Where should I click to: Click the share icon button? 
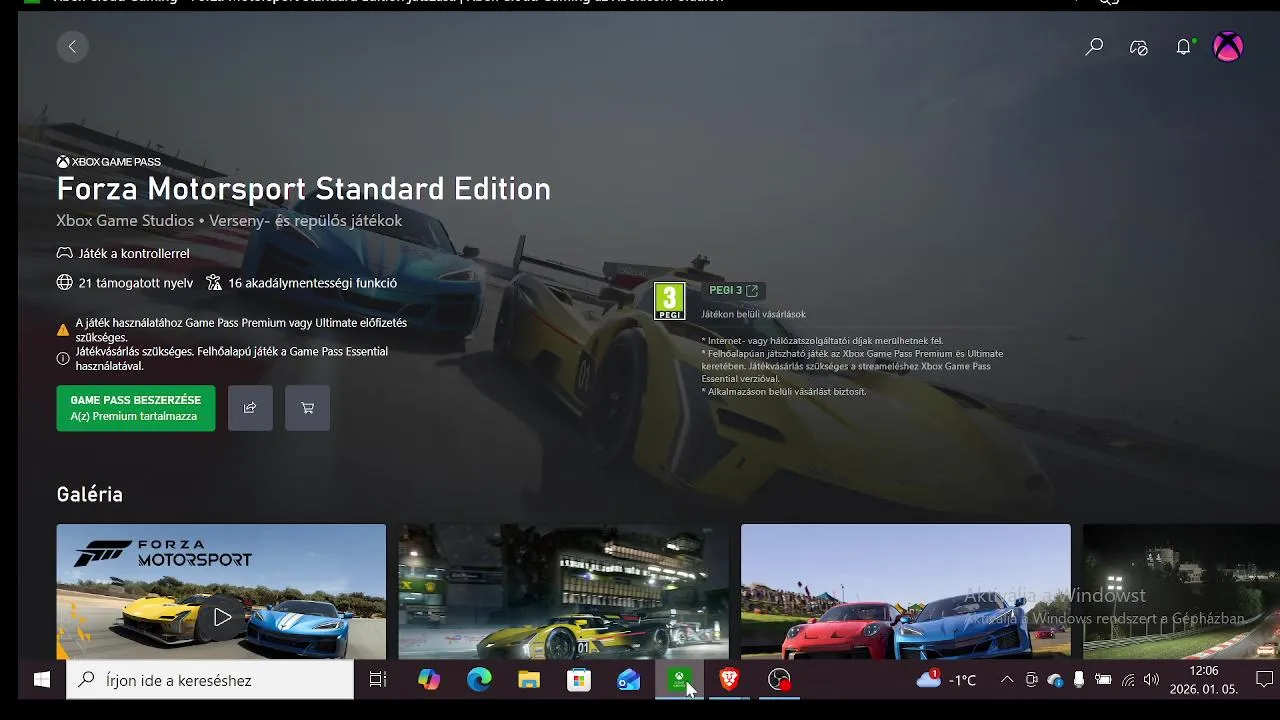tap(250, 408)
